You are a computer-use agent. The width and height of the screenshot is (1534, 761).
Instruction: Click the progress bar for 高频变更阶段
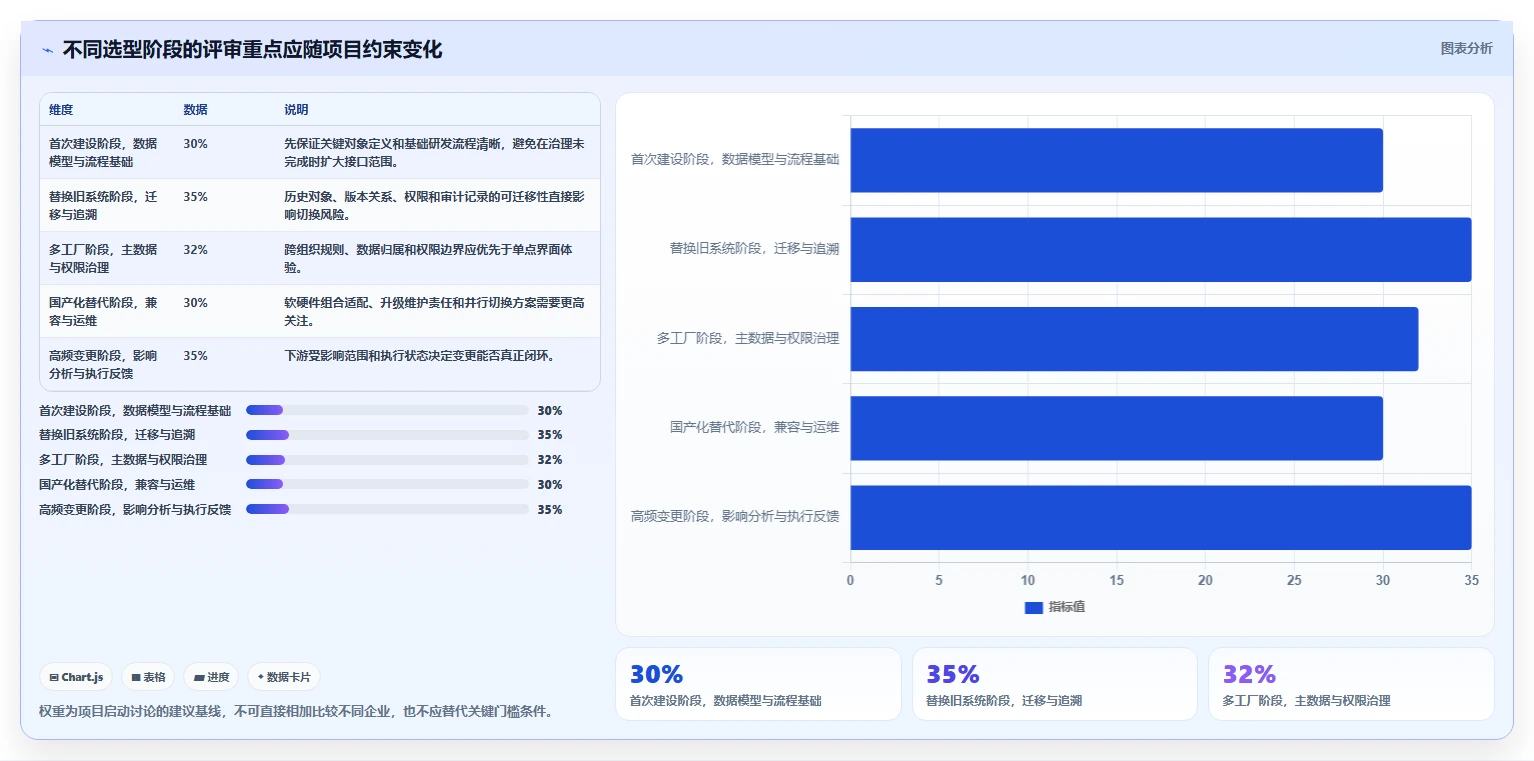click(387, 509)
